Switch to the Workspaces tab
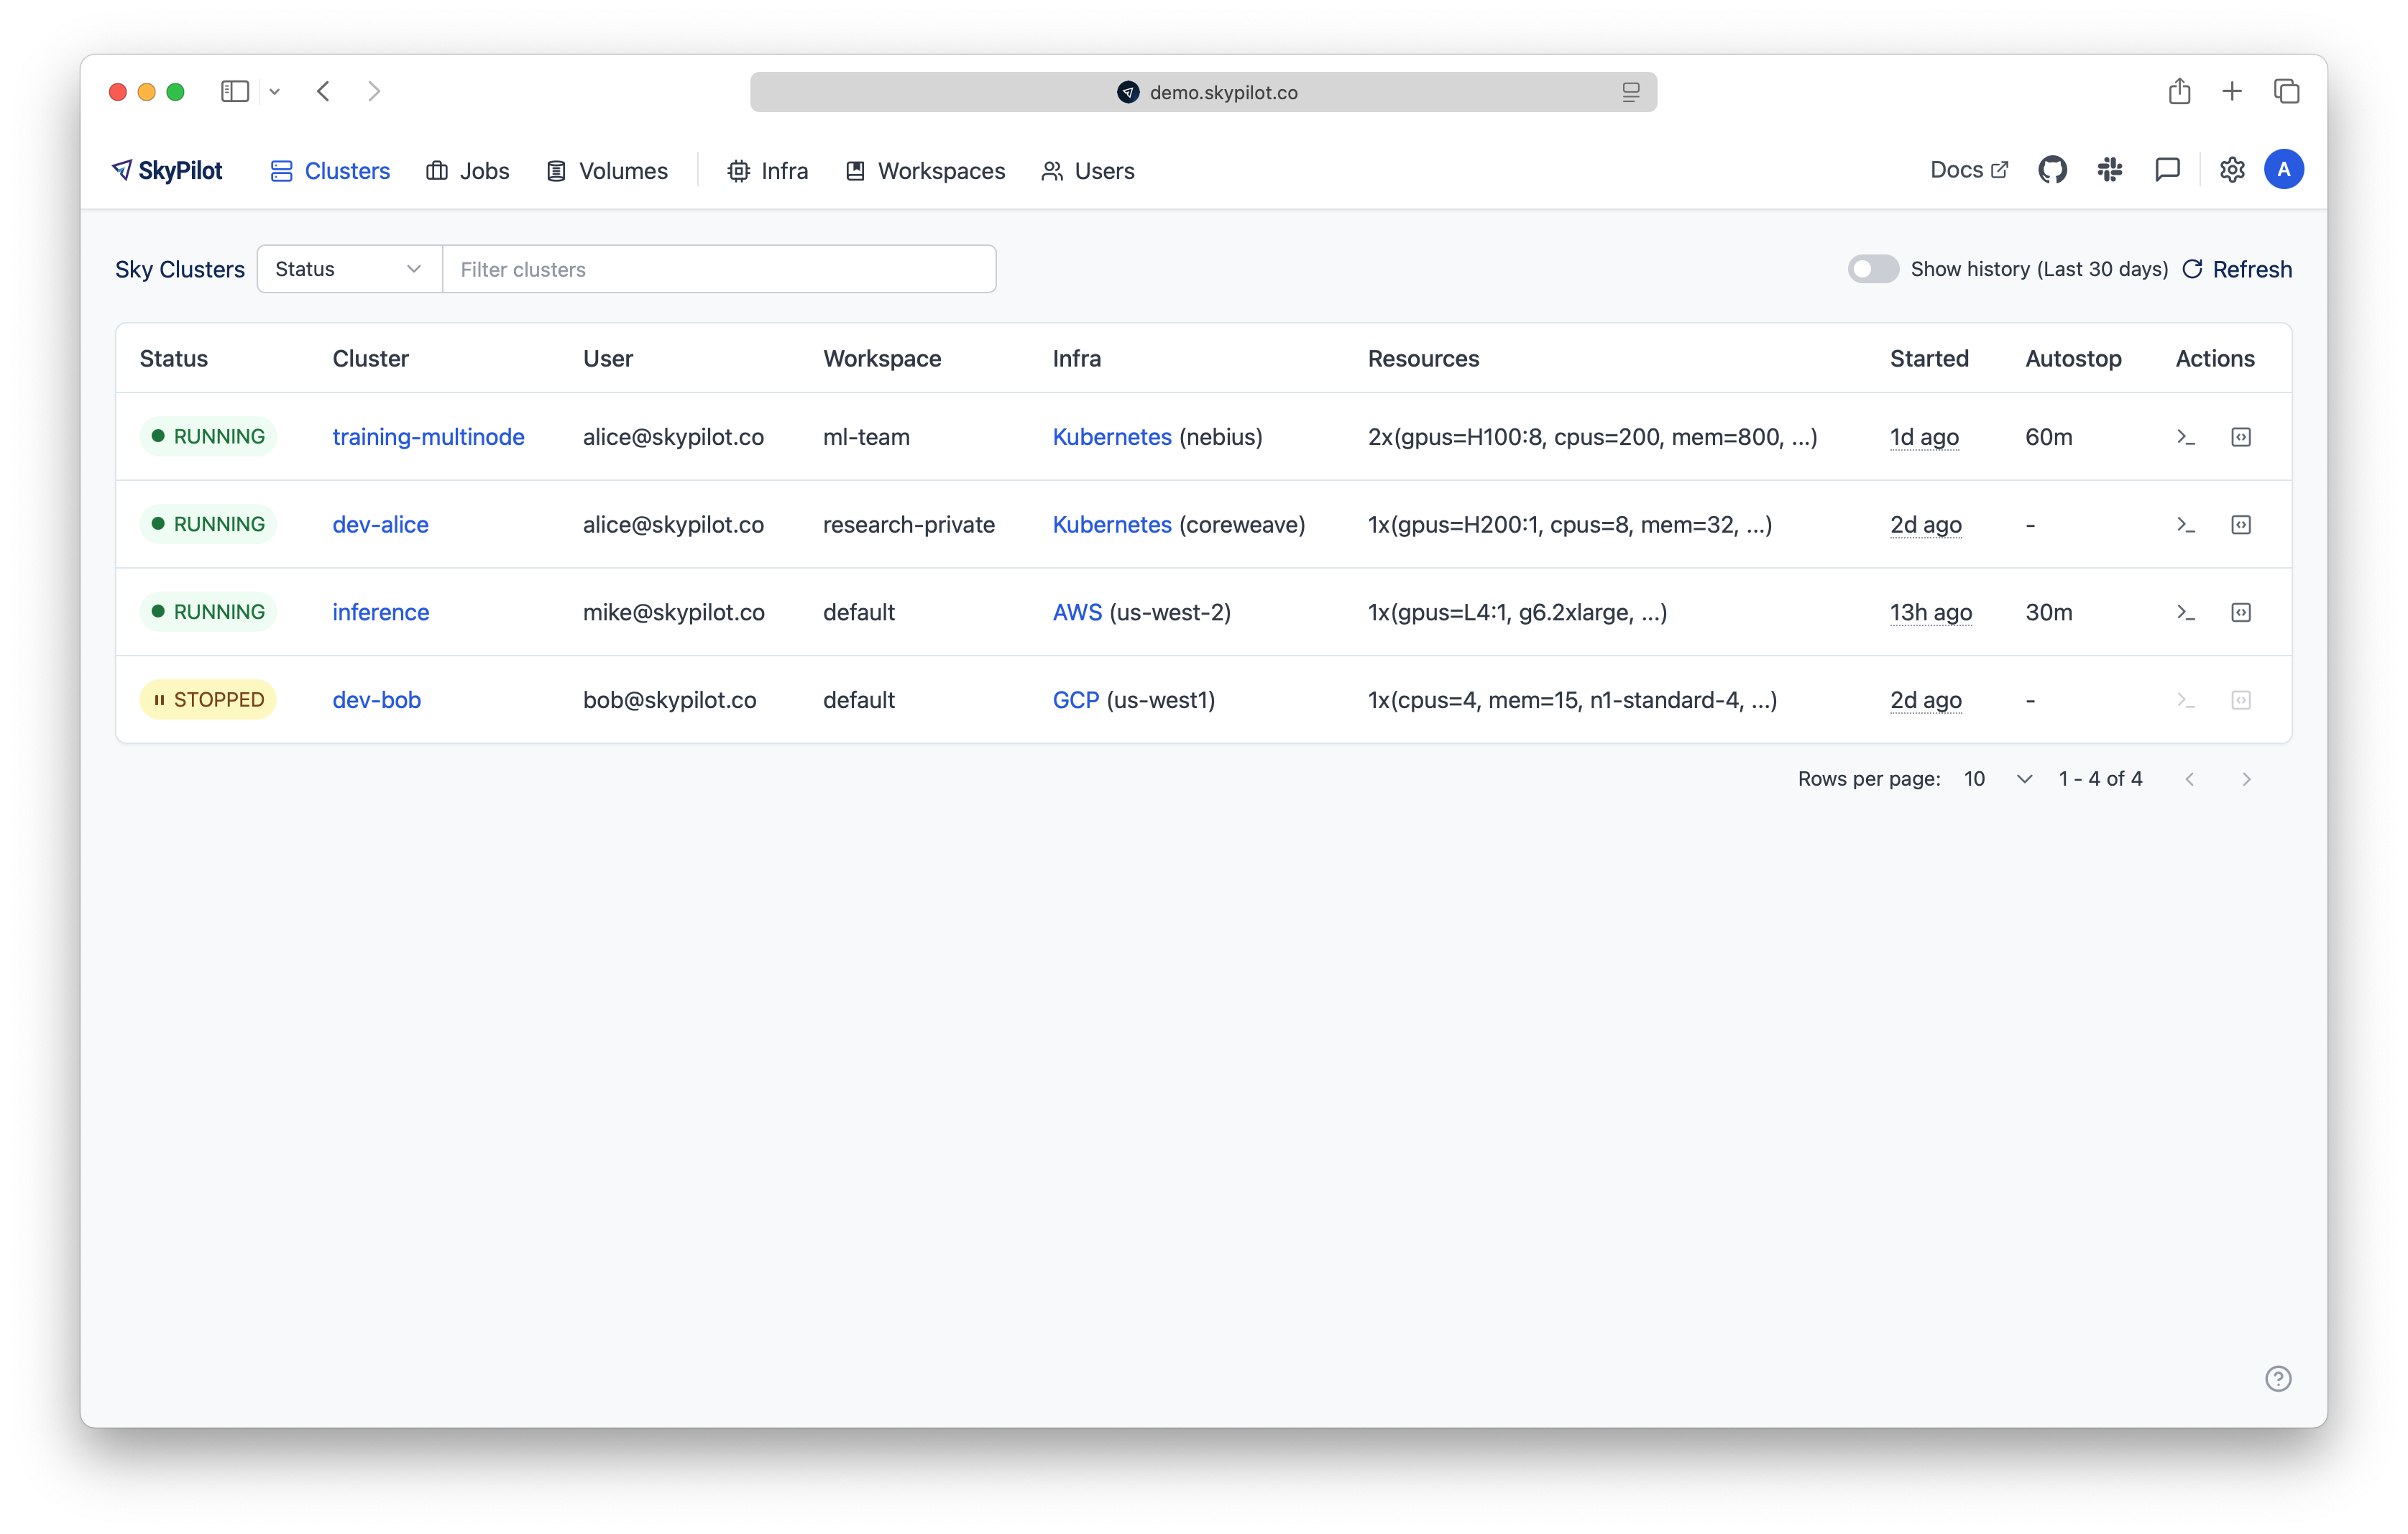This screenshot has height=1534, width=2408. 925,171
